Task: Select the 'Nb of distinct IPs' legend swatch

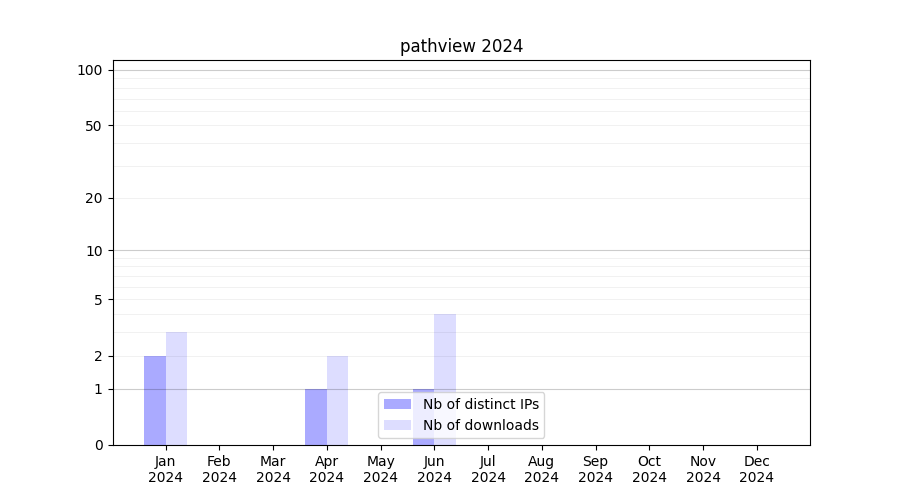Action: [x=397, y=404]
